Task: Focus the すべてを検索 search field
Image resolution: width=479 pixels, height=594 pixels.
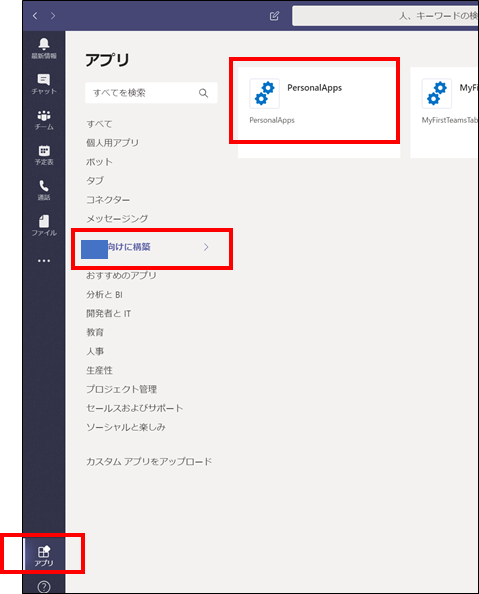Action: (x=151, y=93)
